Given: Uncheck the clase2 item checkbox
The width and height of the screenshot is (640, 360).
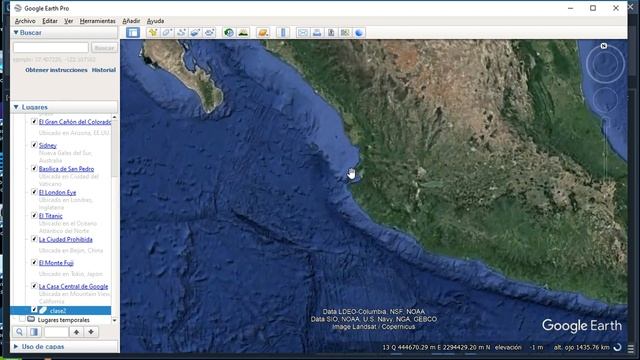Looking at the screenshot, I should (x=34, y=310).
